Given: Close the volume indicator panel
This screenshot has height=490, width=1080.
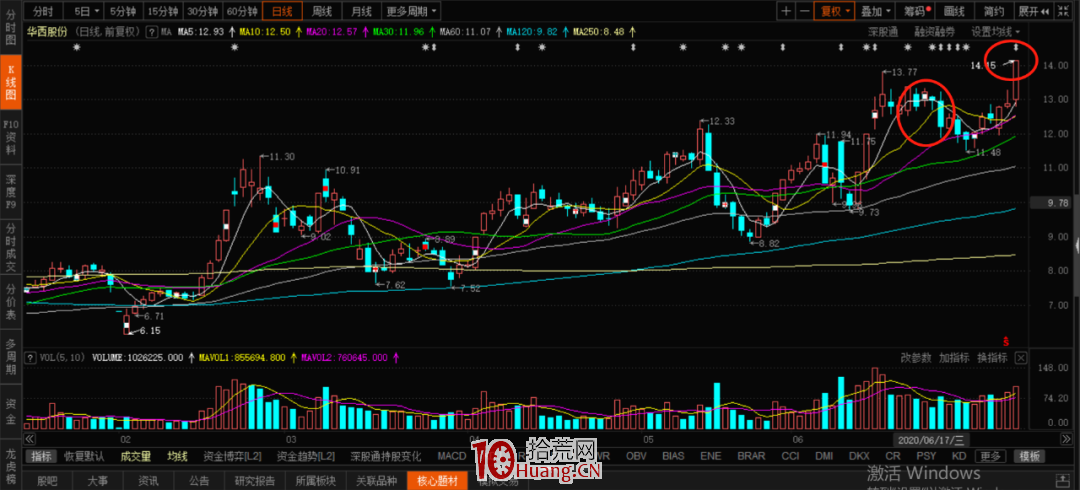Looking at the screenshot, I should 1021,358.
